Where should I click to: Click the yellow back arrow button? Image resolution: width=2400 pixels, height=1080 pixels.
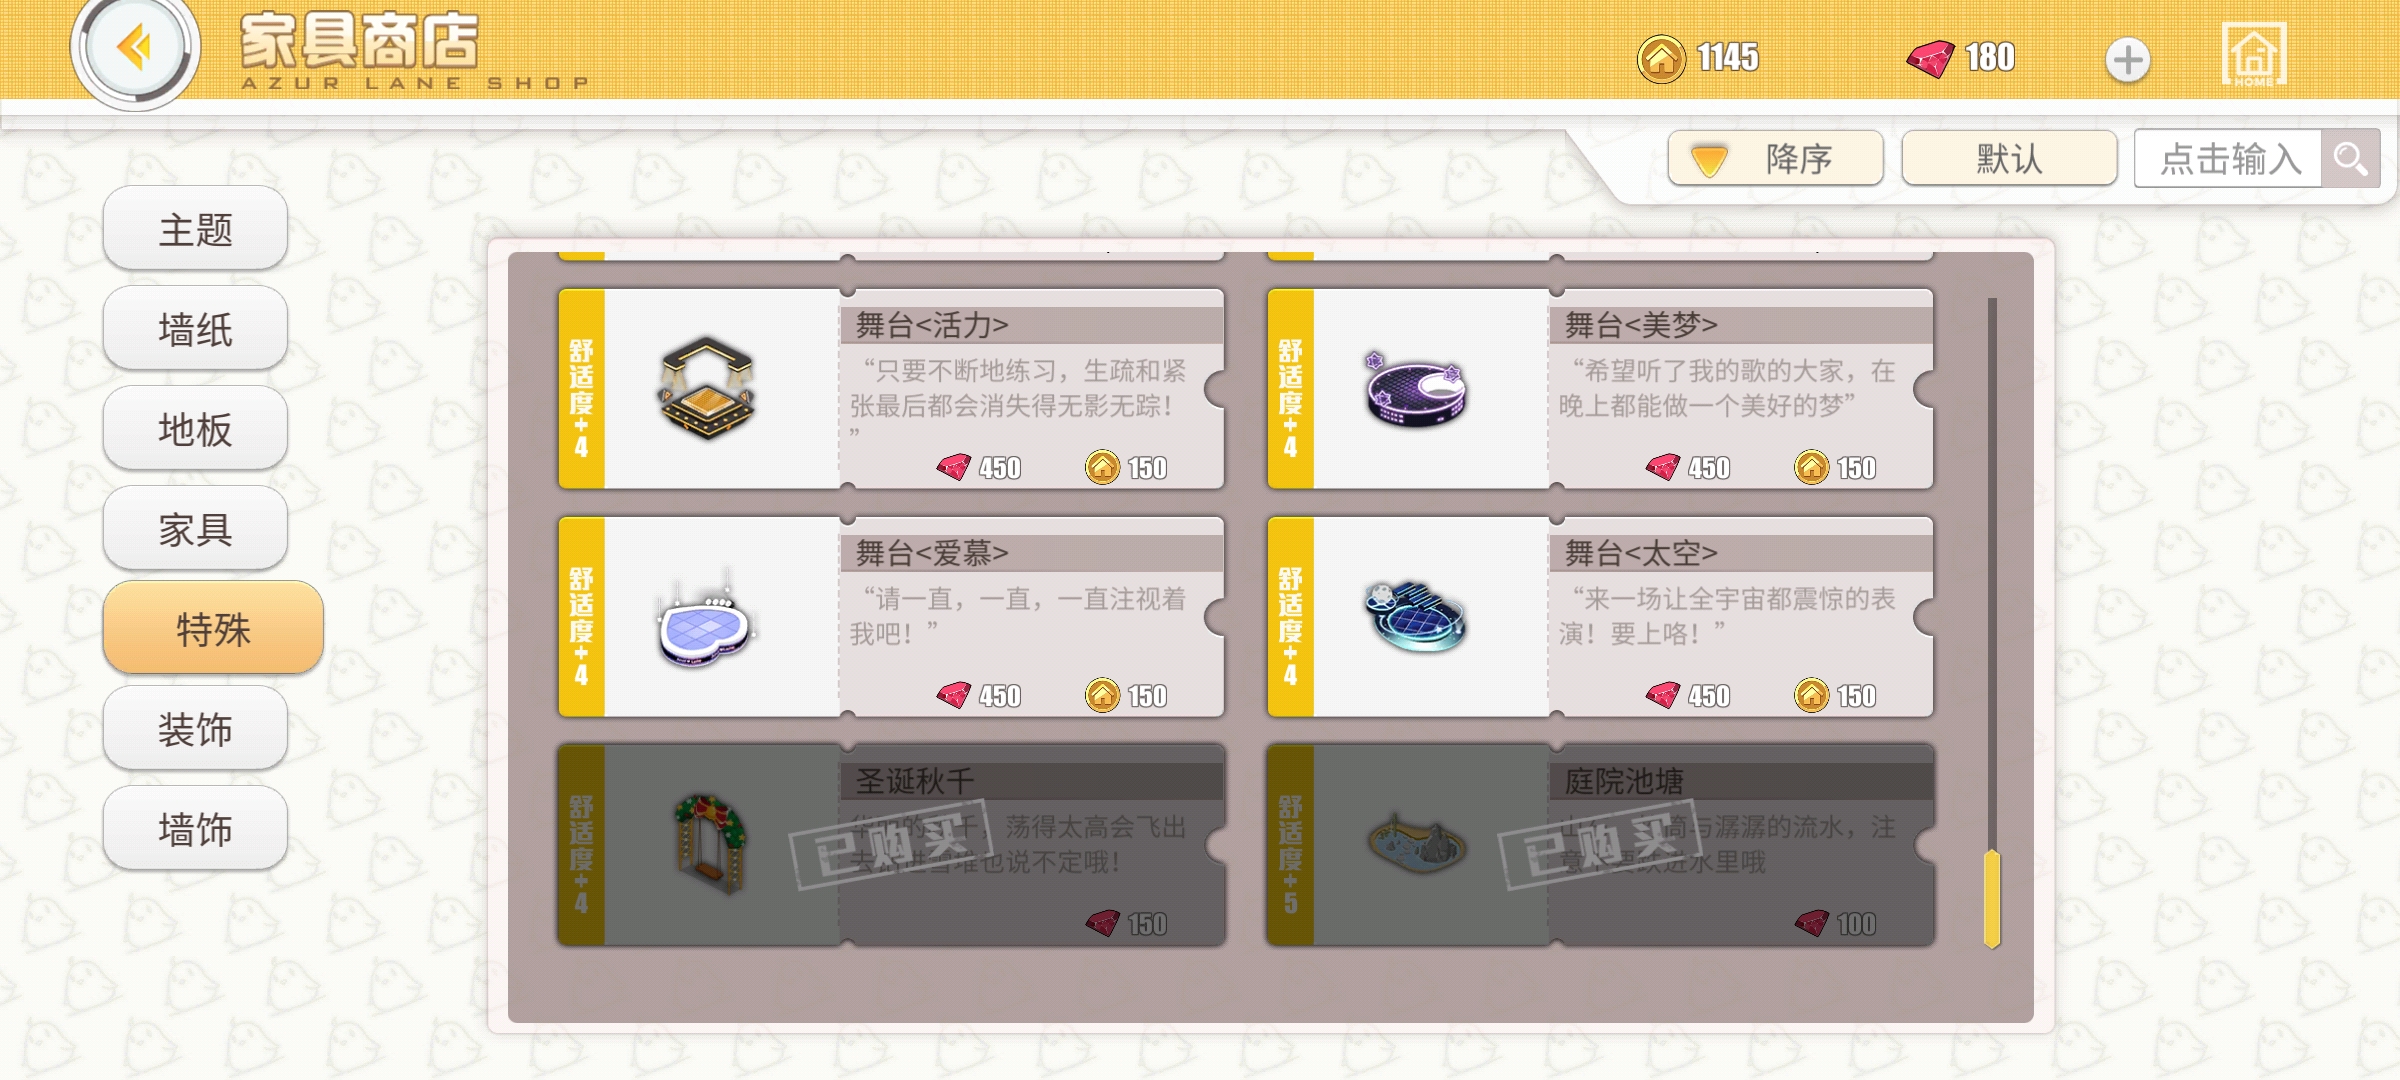(135, 48)
